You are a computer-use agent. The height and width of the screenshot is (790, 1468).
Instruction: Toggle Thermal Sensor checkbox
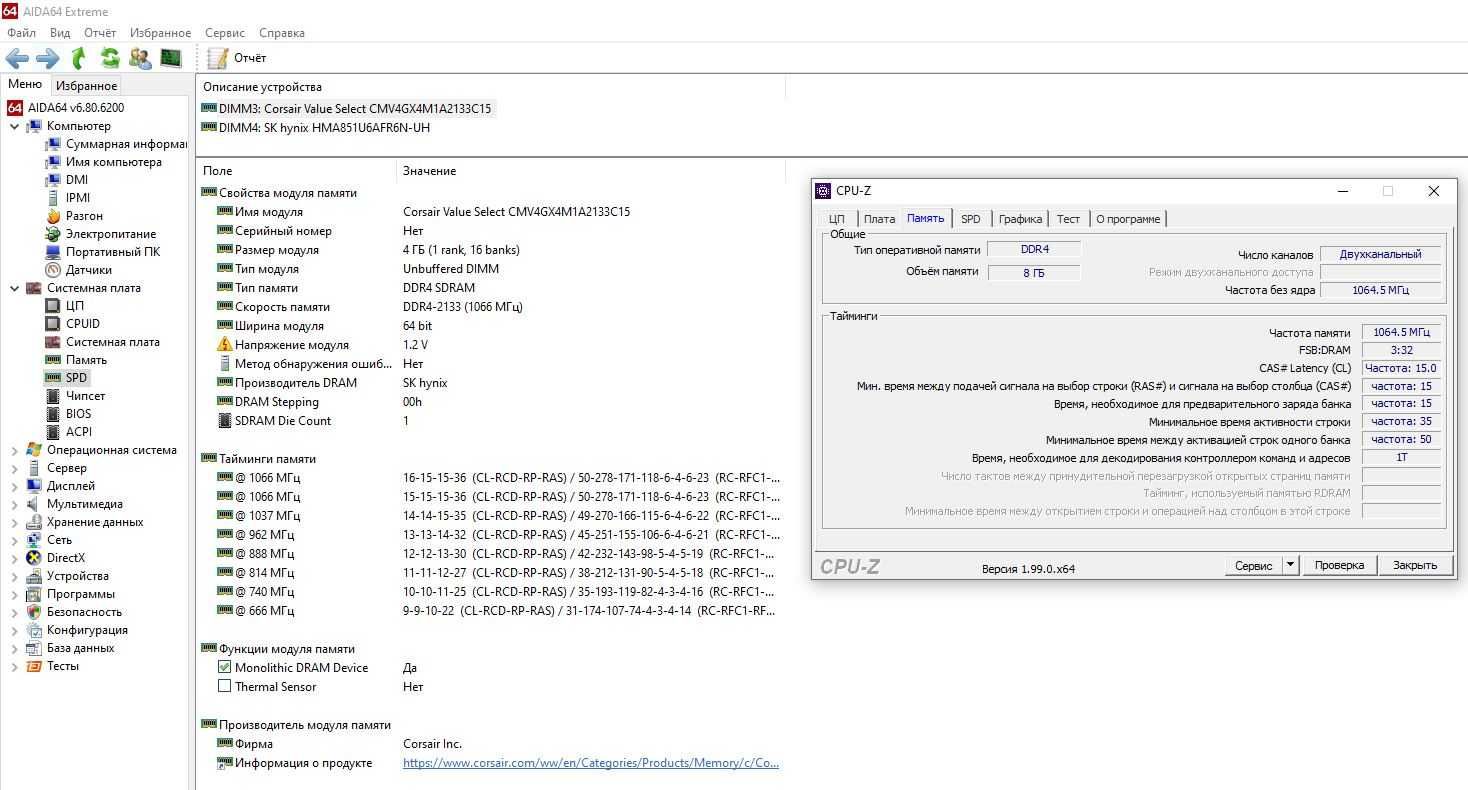point(224,686)
